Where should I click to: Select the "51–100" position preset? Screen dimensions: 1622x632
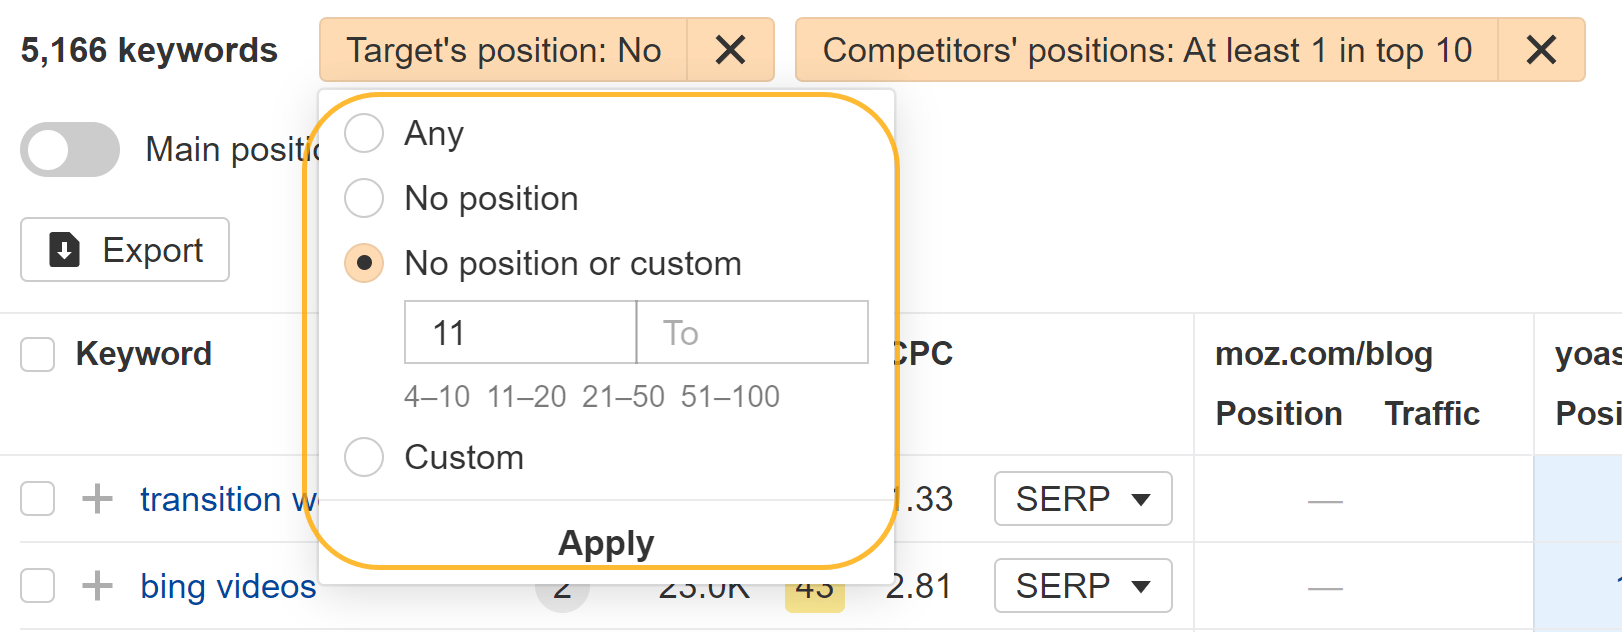point(732,395)
